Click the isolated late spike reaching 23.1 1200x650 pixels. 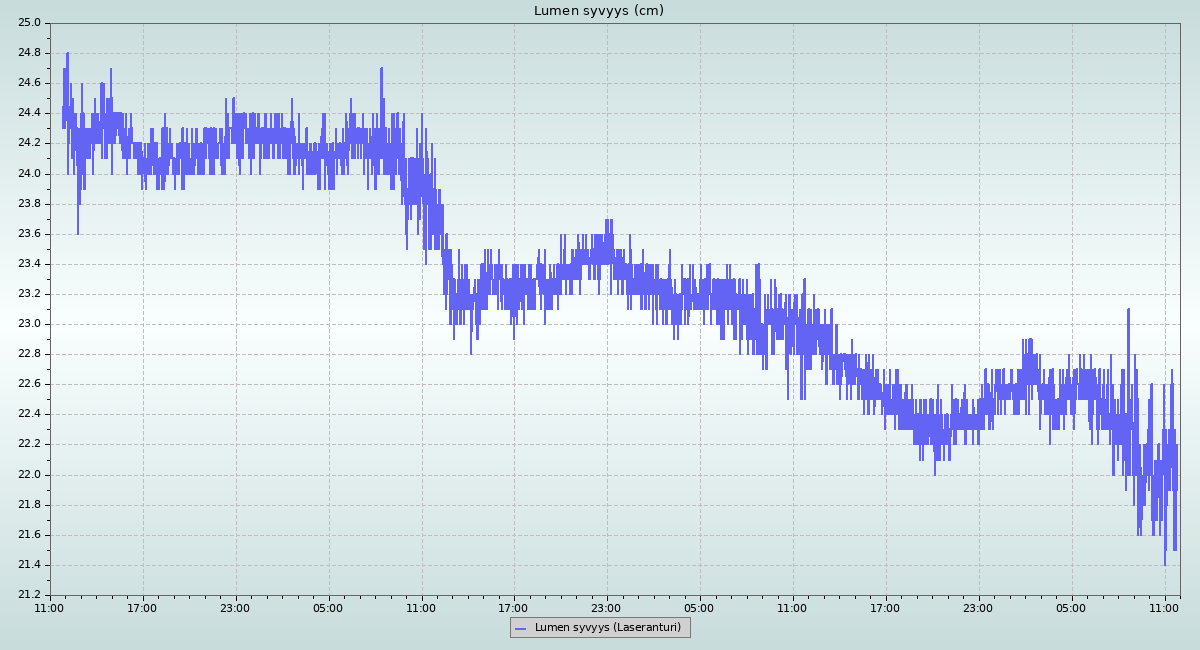point(1128,310)
